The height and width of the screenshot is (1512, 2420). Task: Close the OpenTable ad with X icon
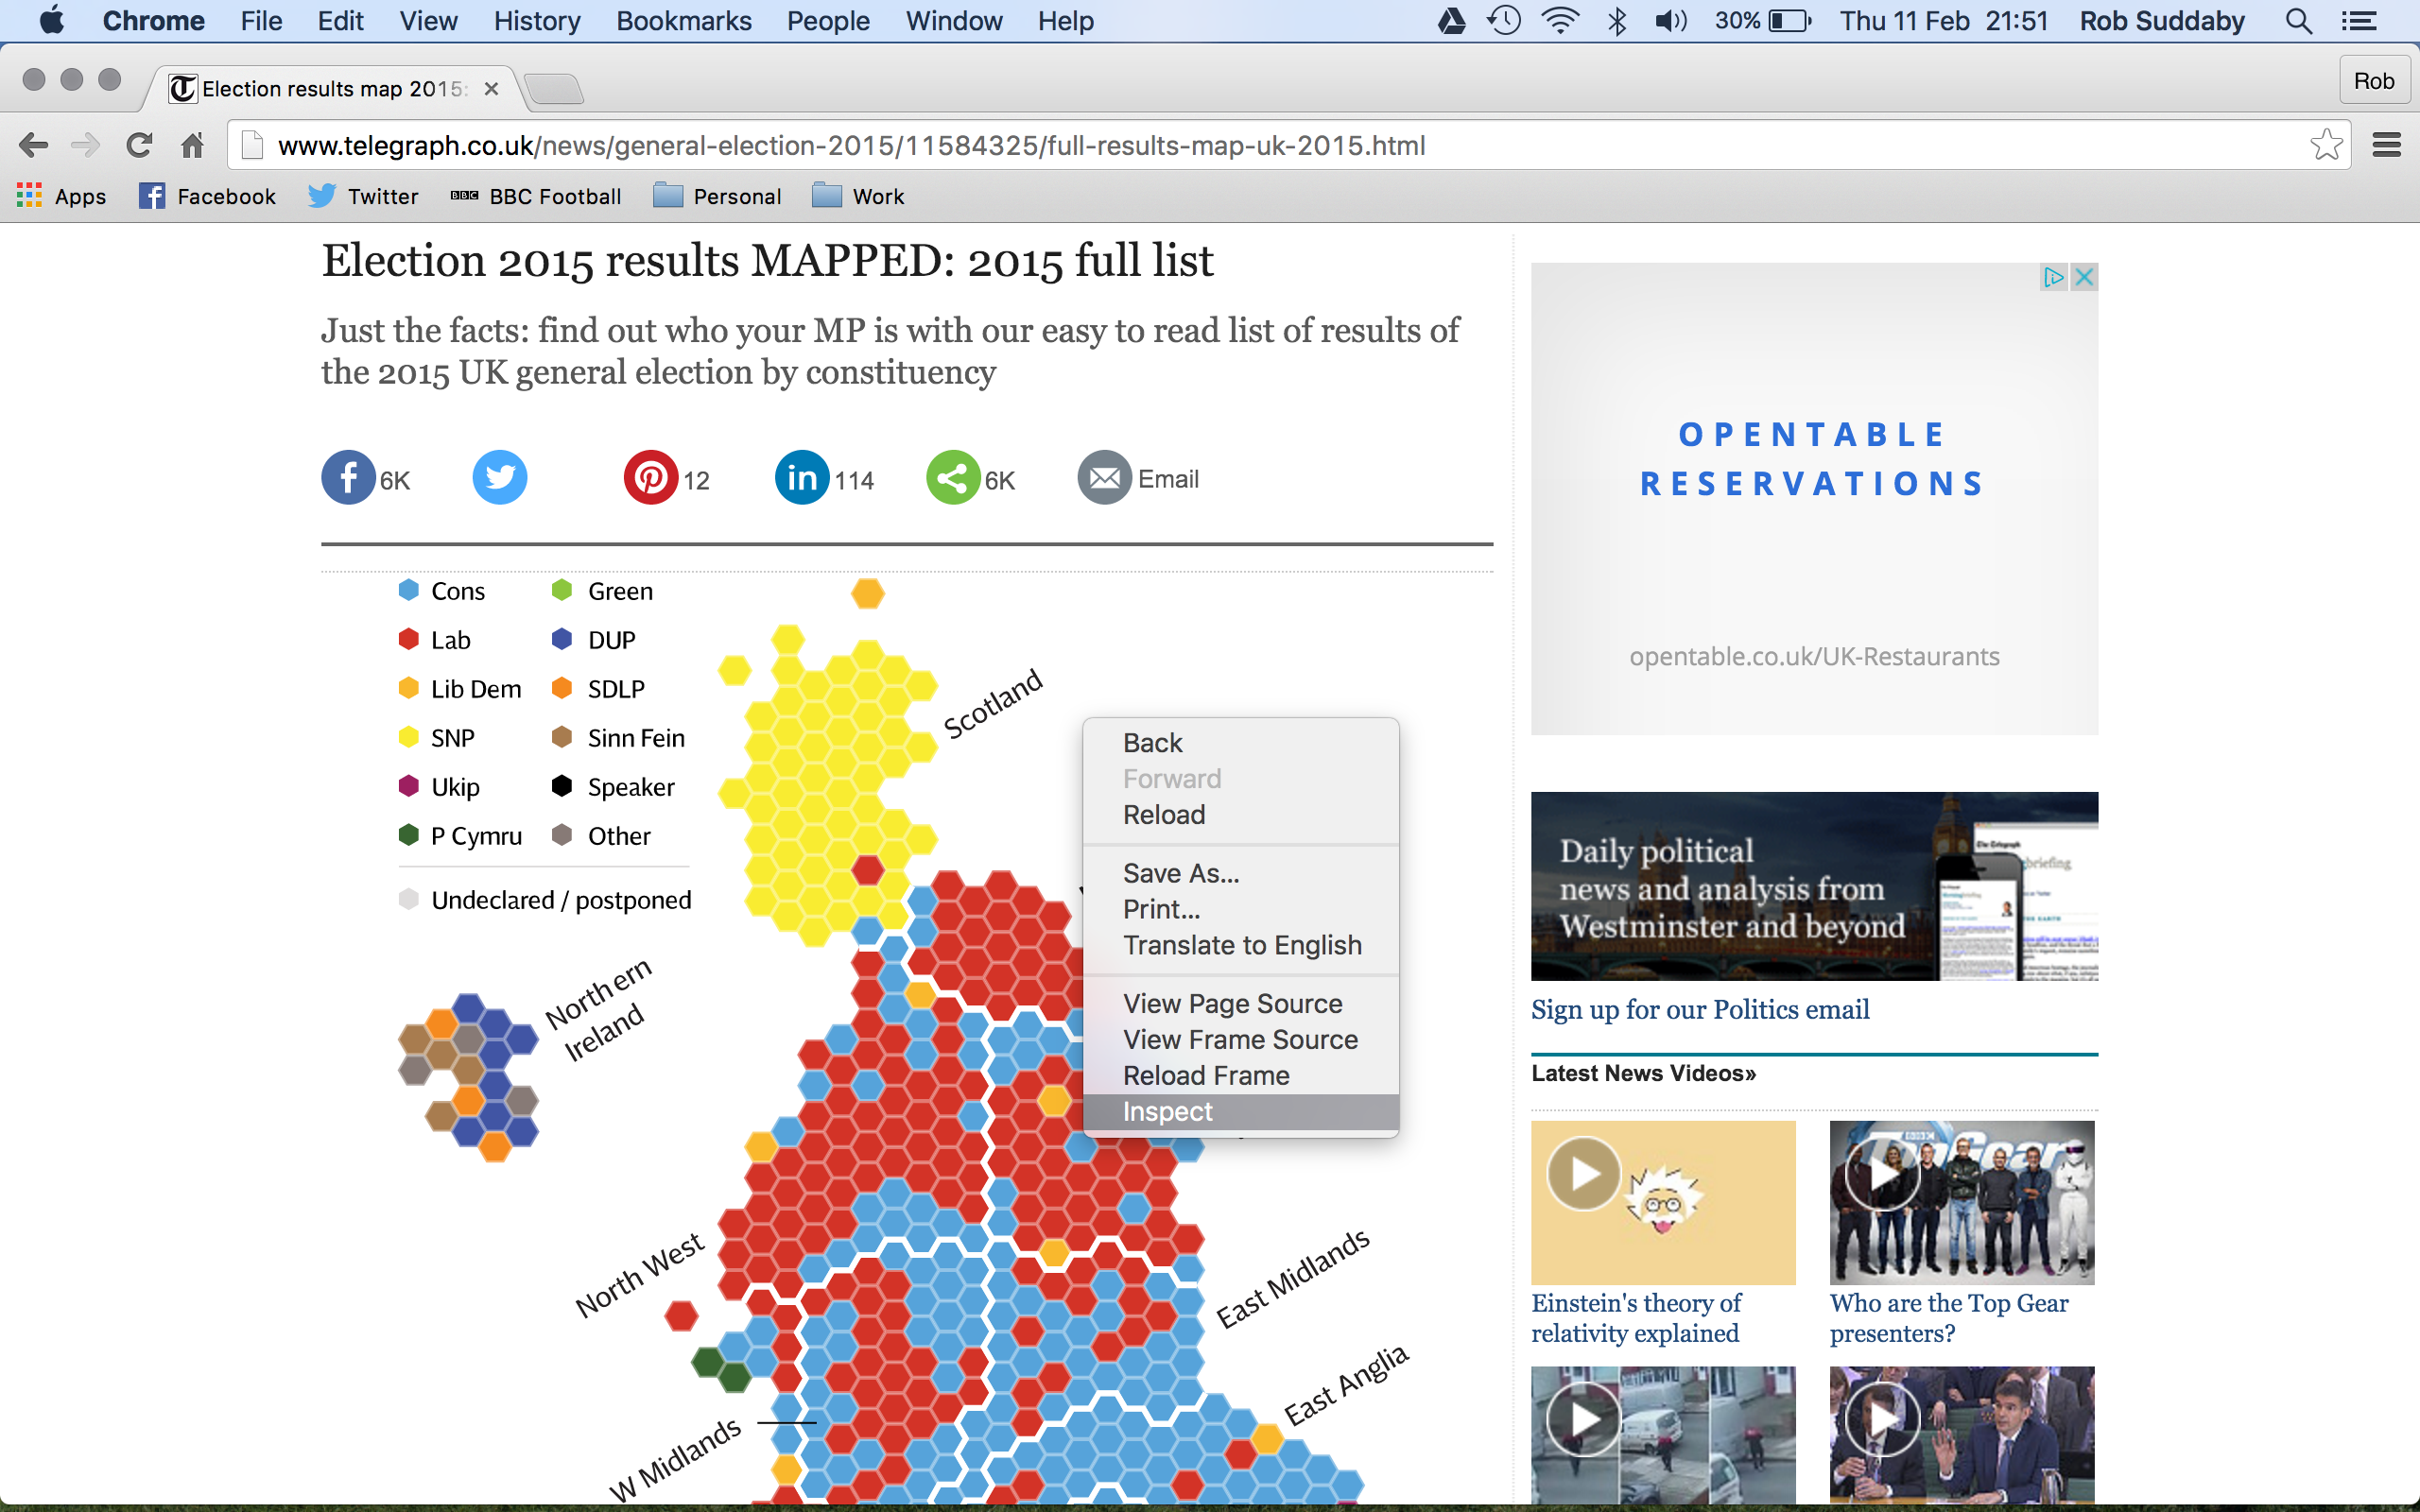coord(2084,277)
